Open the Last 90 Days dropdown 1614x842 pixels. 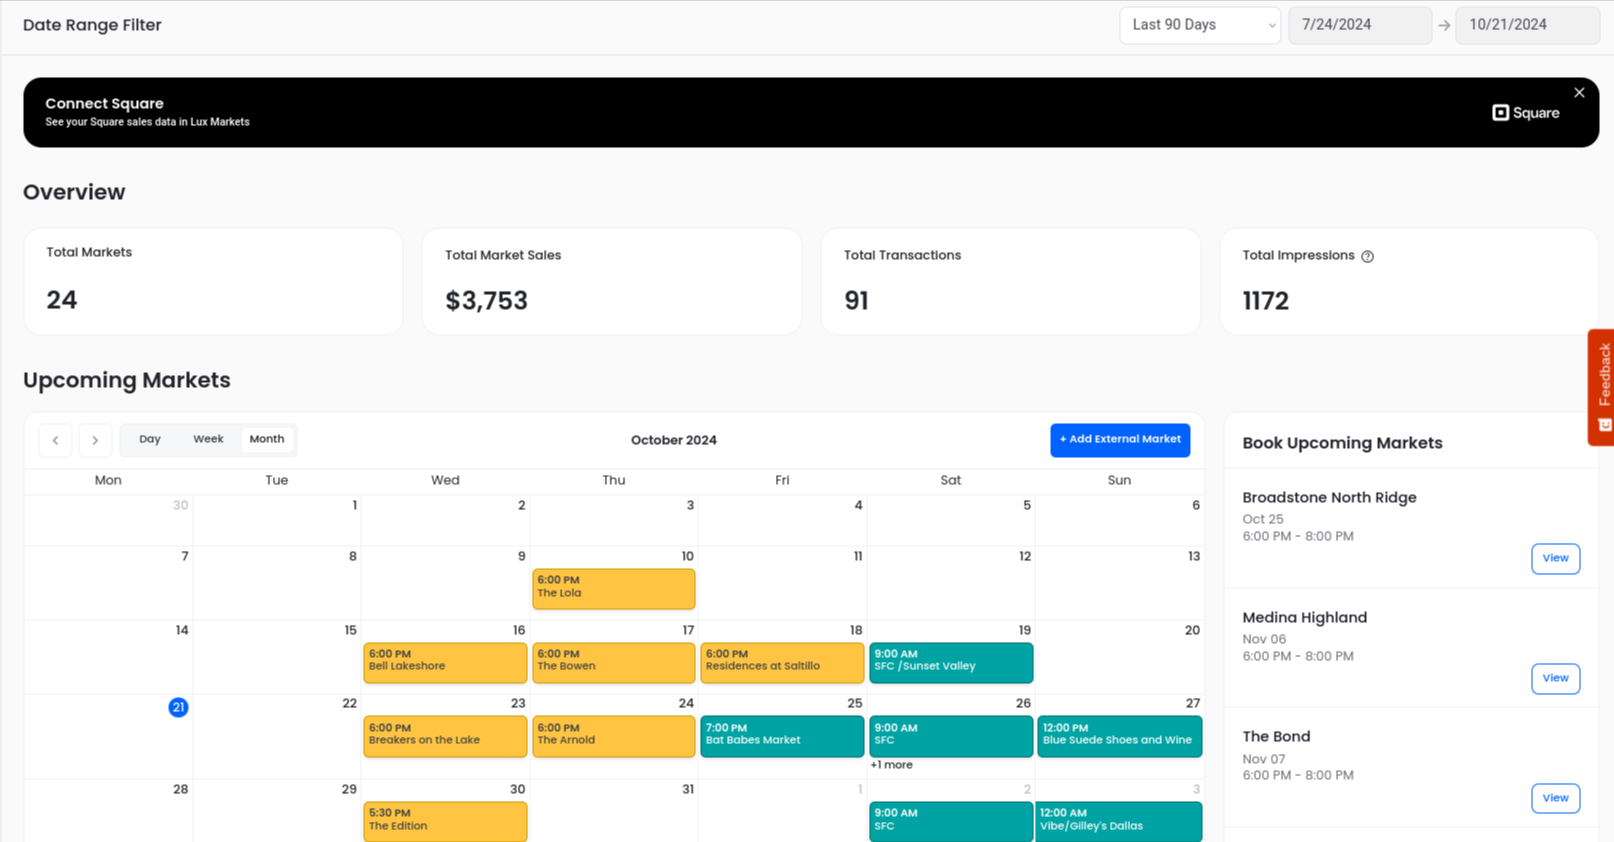(1199, 25)
